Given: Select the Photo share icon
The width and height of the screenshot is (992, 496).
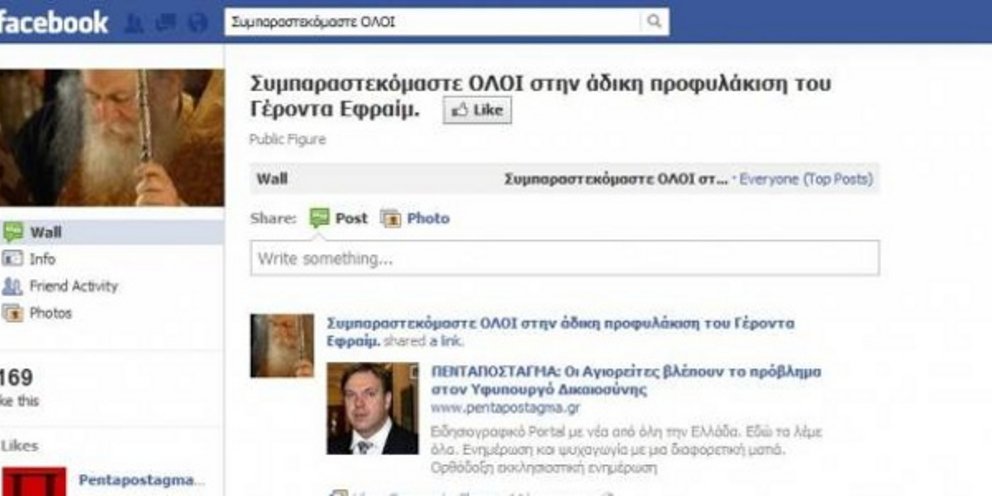Looking at the screenshot, I should pos(390,218).
